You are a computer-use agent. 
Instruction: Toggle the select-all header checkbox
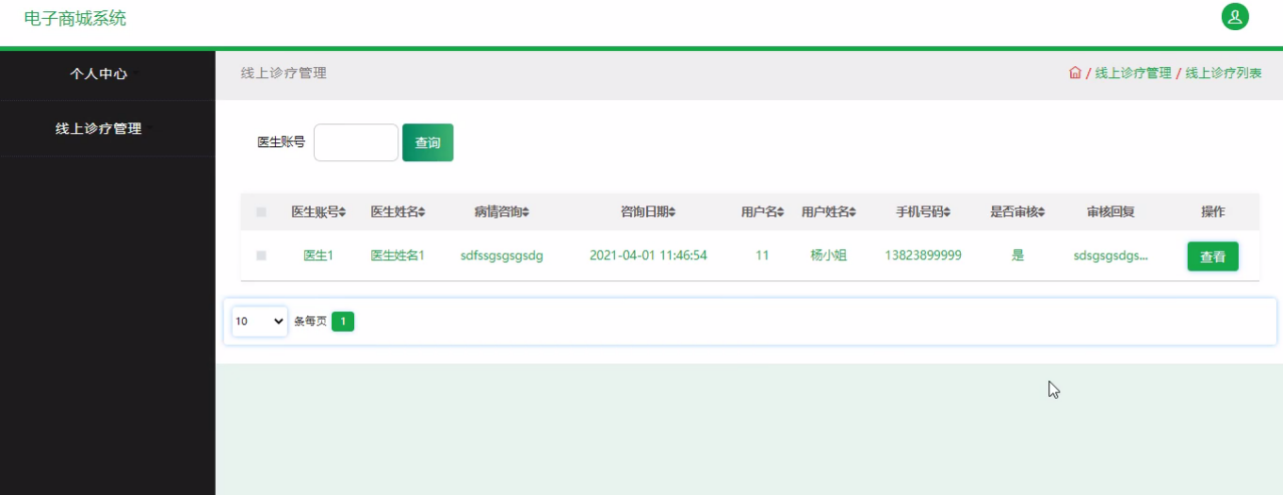261,212
